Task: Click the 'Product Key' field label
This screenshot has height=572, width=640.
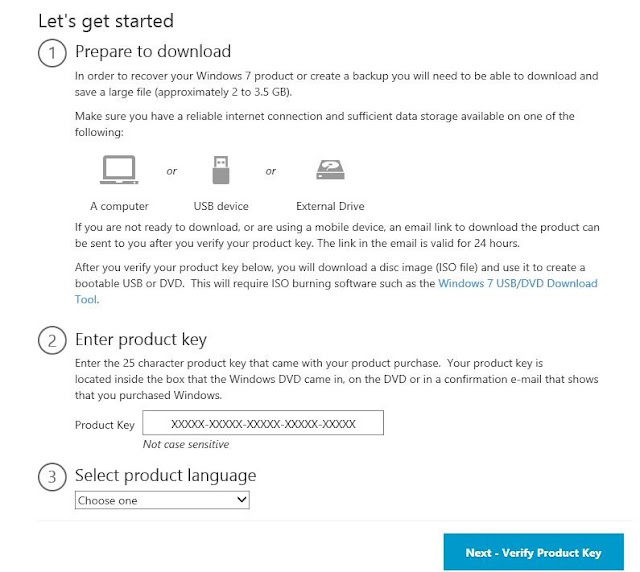Action: pos(104,425)
